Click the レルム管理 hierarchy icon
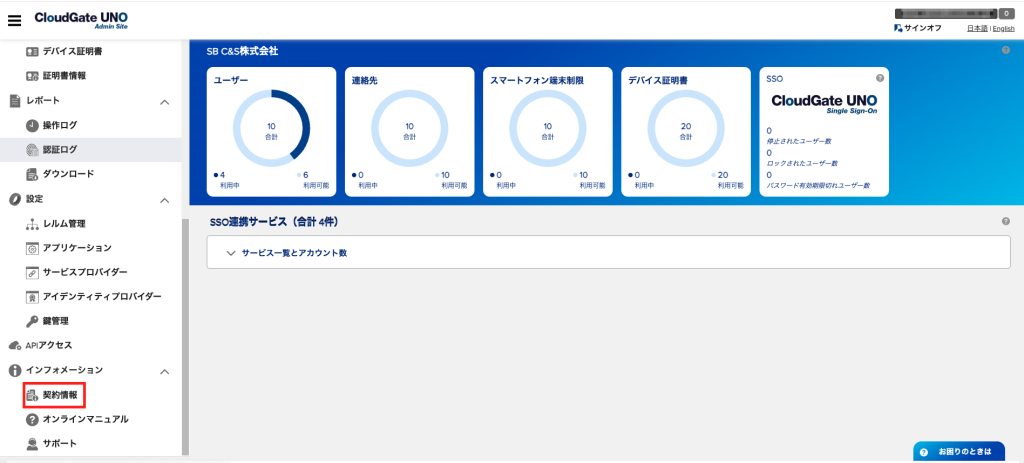Image resolution: width=1024 pixels, height=463 pixels. coord(32,223)
